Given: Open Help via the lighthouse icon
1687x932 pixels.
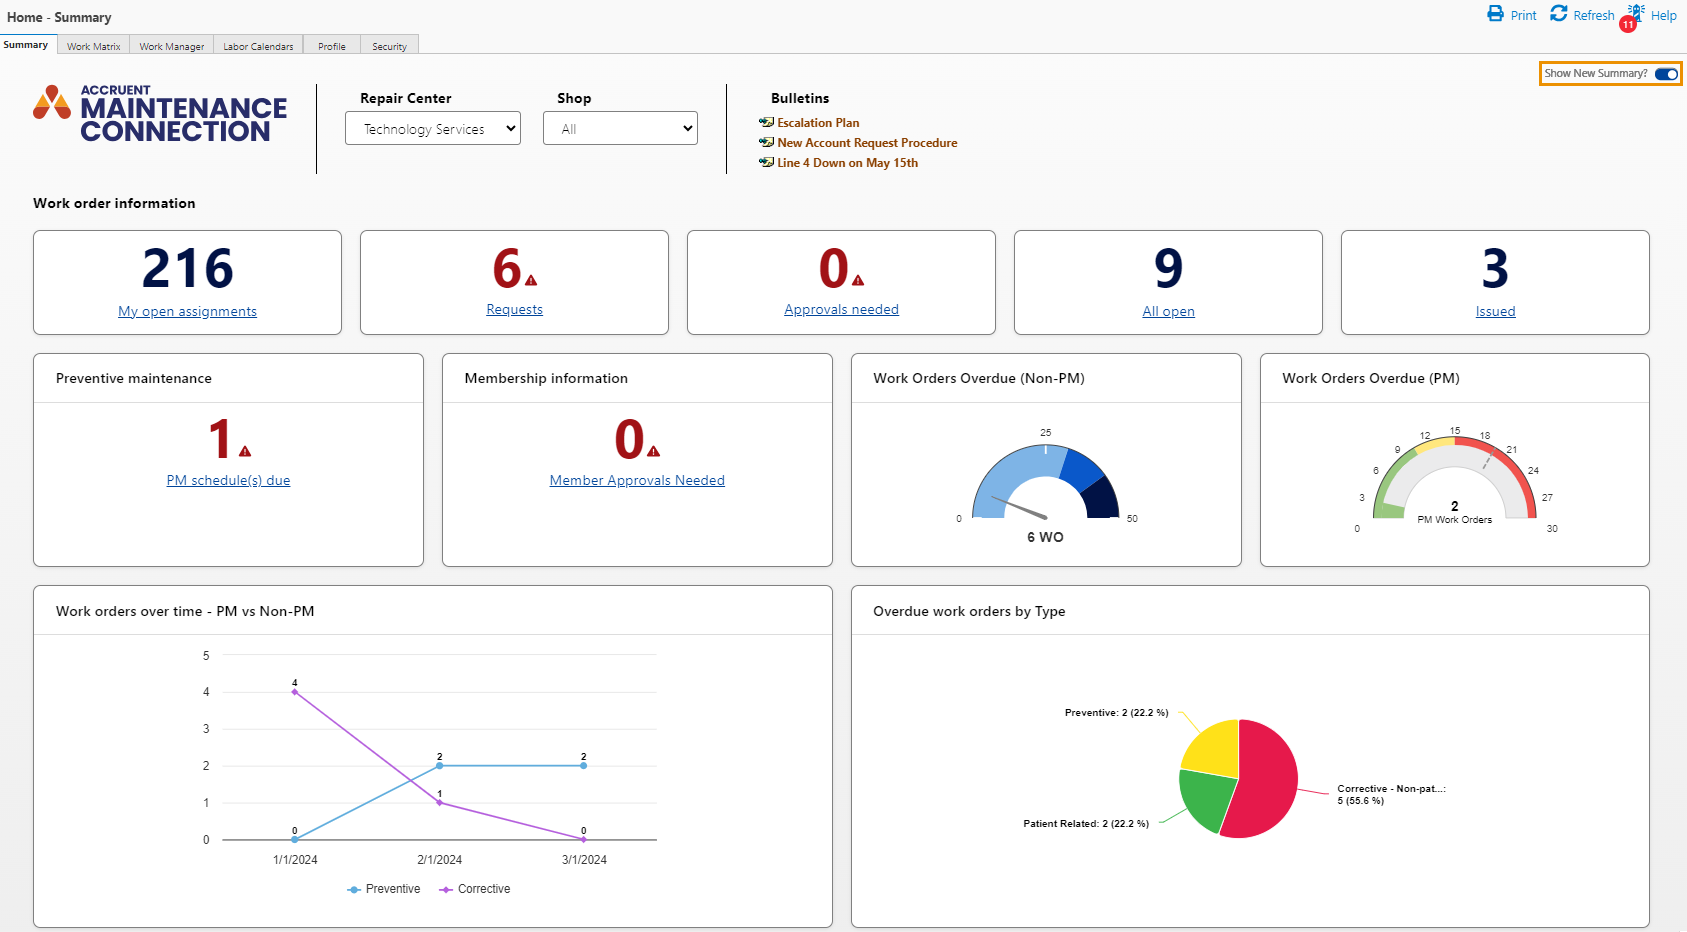Looking at the screenshot, I should [1635, 12].
